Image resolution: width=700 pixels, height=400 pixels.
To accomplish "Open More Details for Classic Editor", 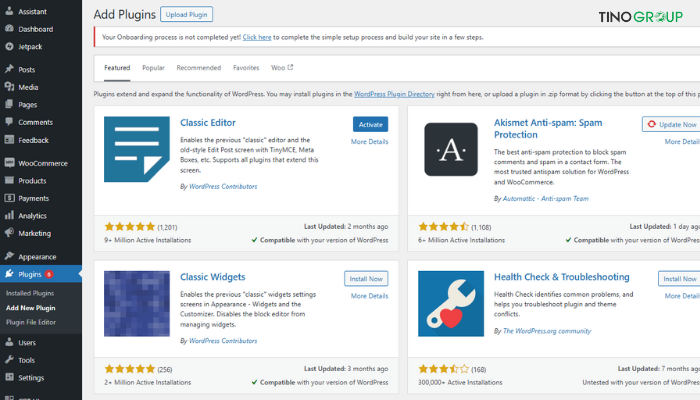I will tap(369, 142).
